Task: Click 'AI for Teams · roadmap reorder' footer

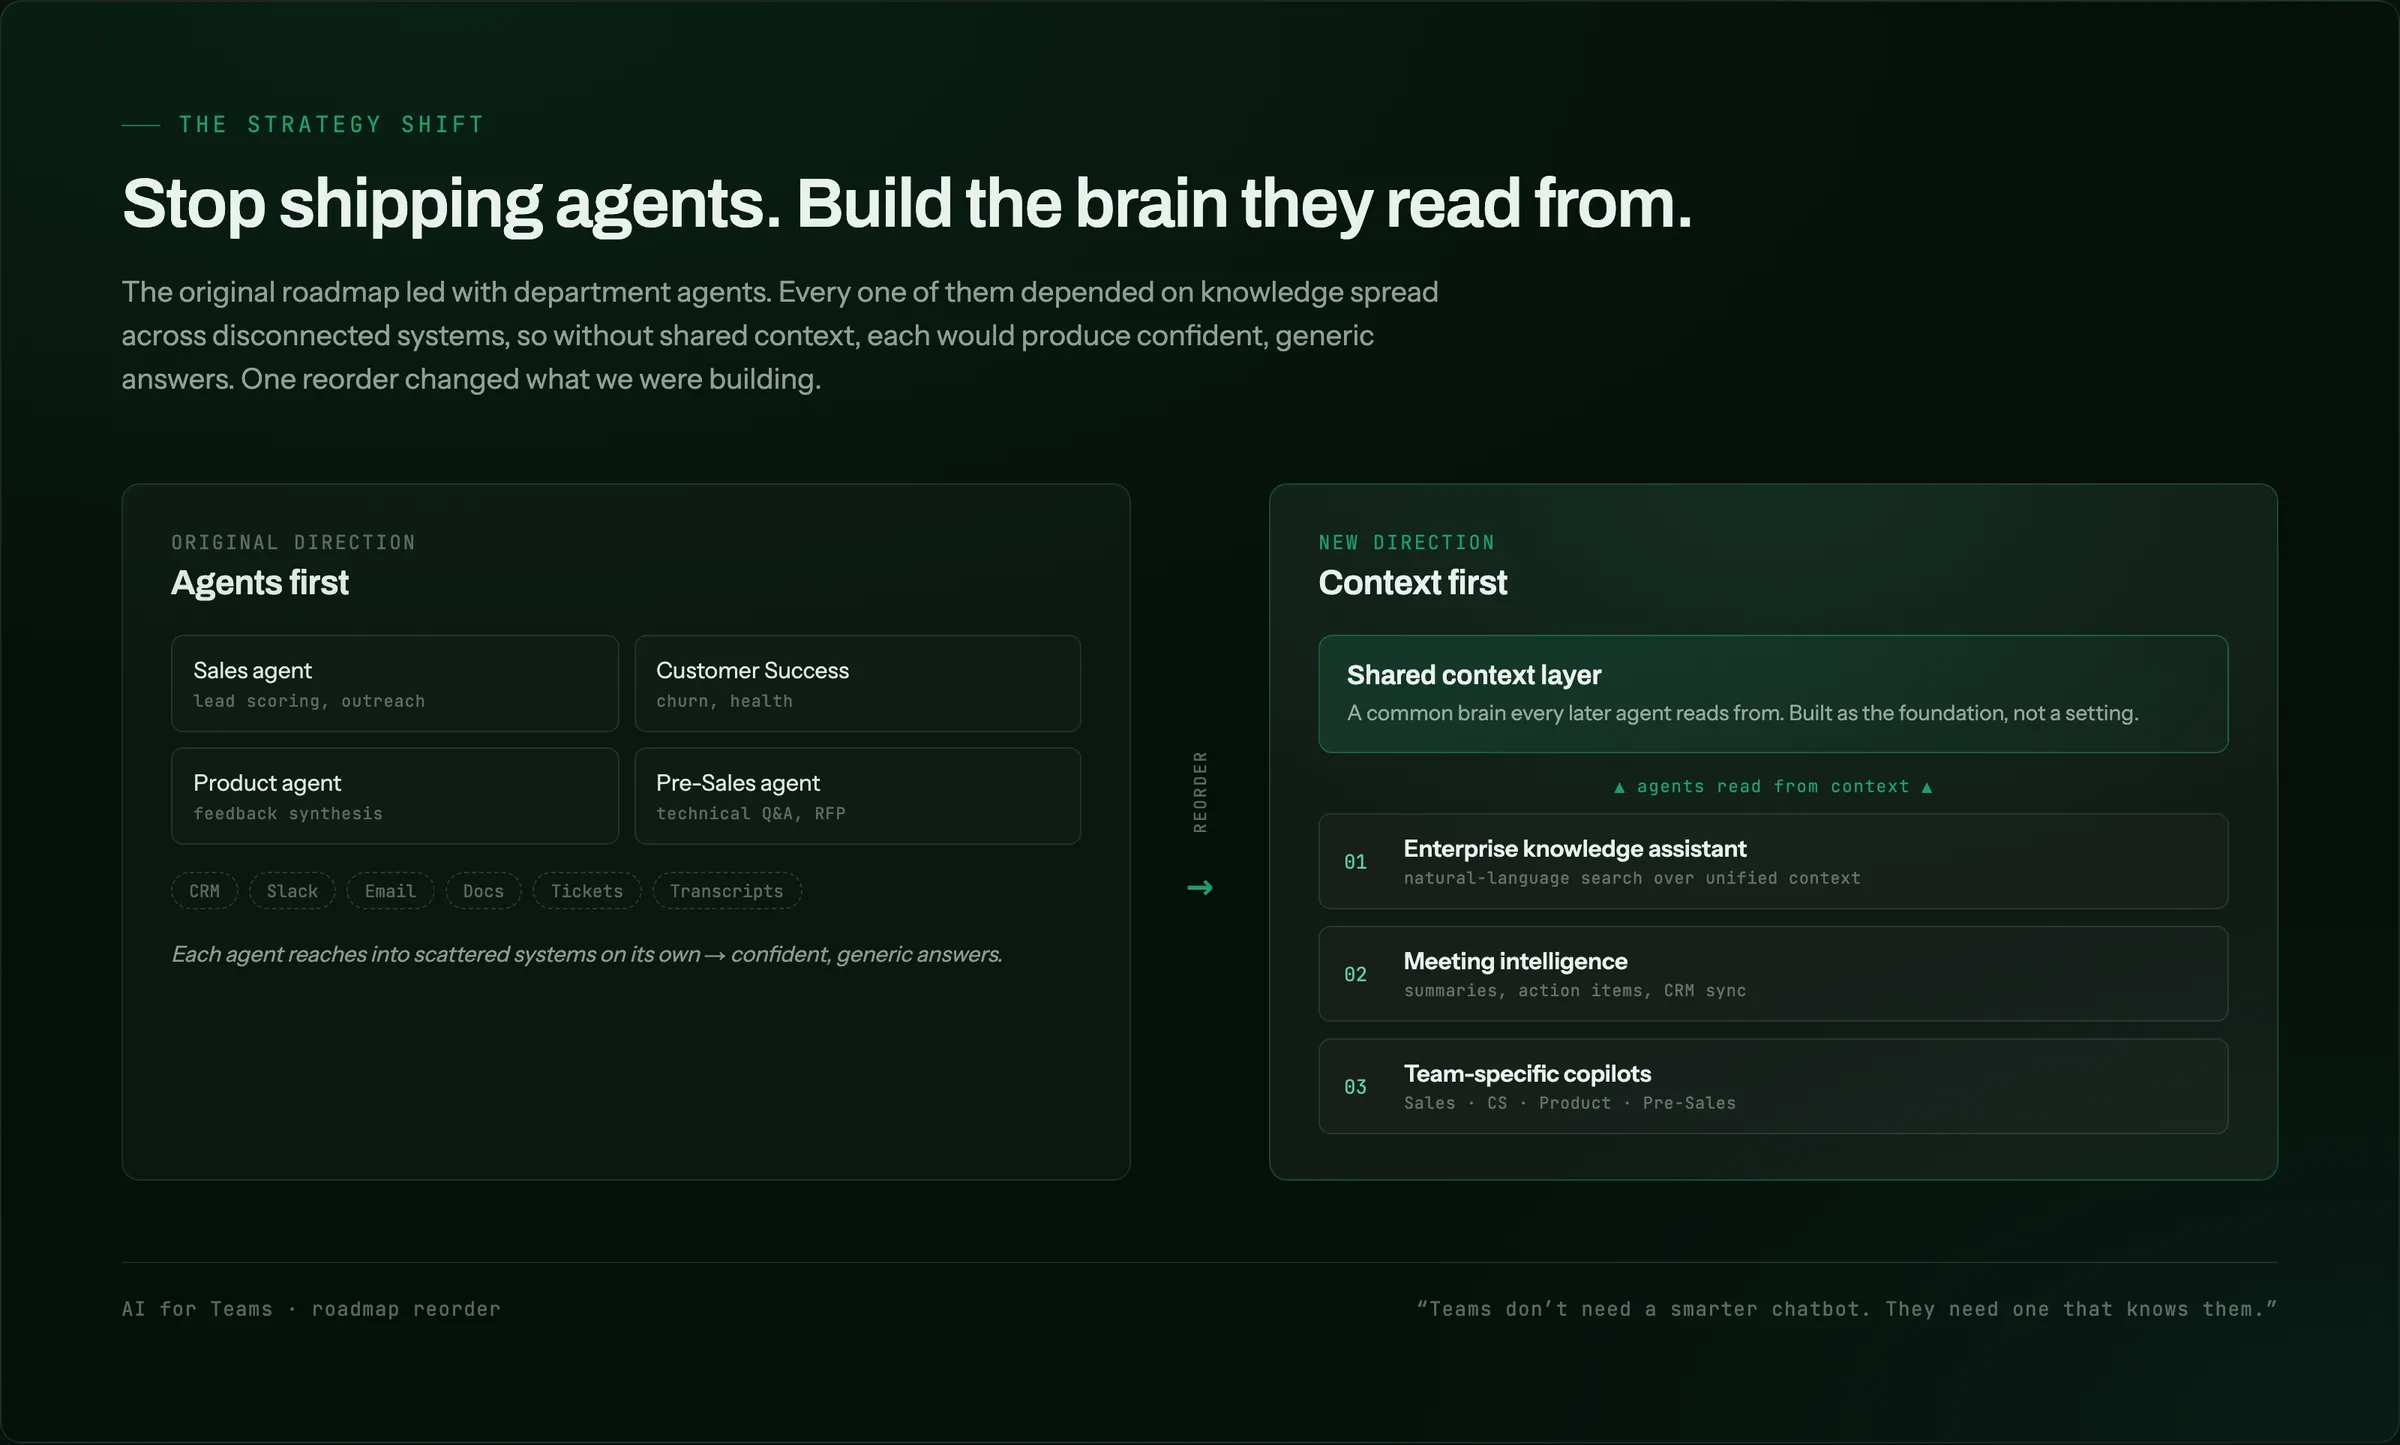Action: pyautogui.click(x=311, y=1309)
